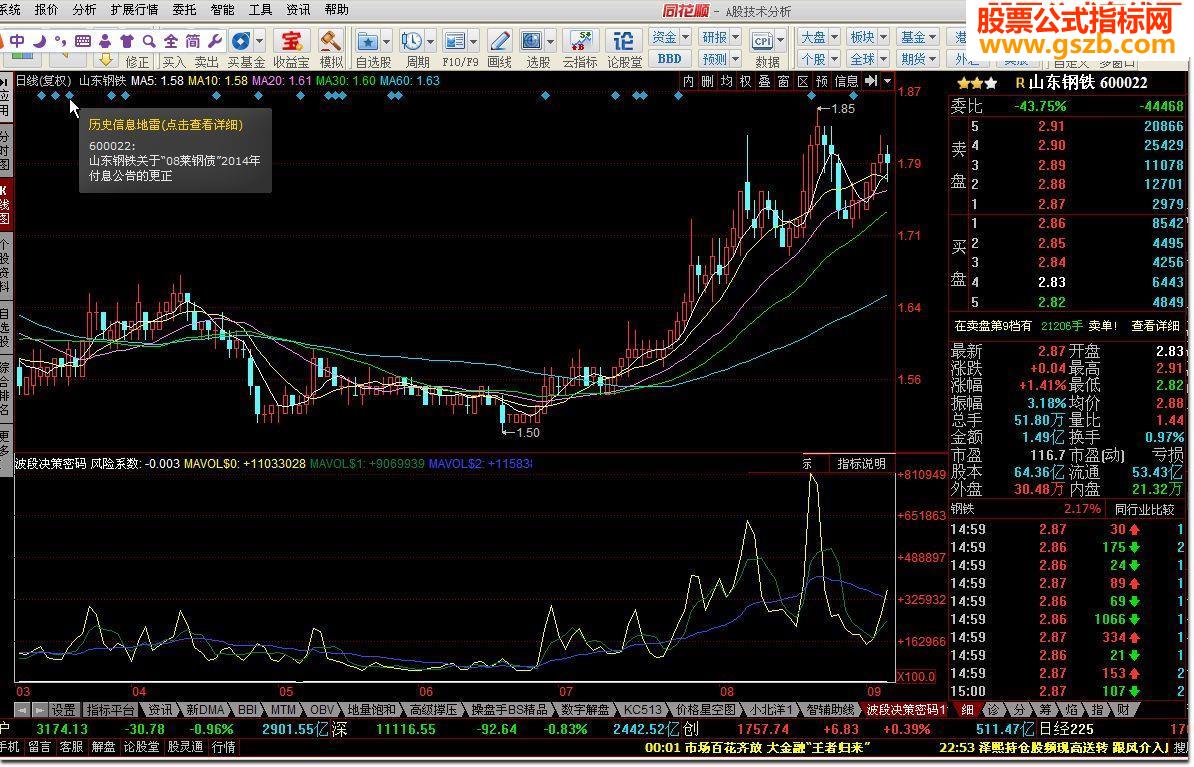
Task: Click the 查看详细 link
Action: 1155,326
